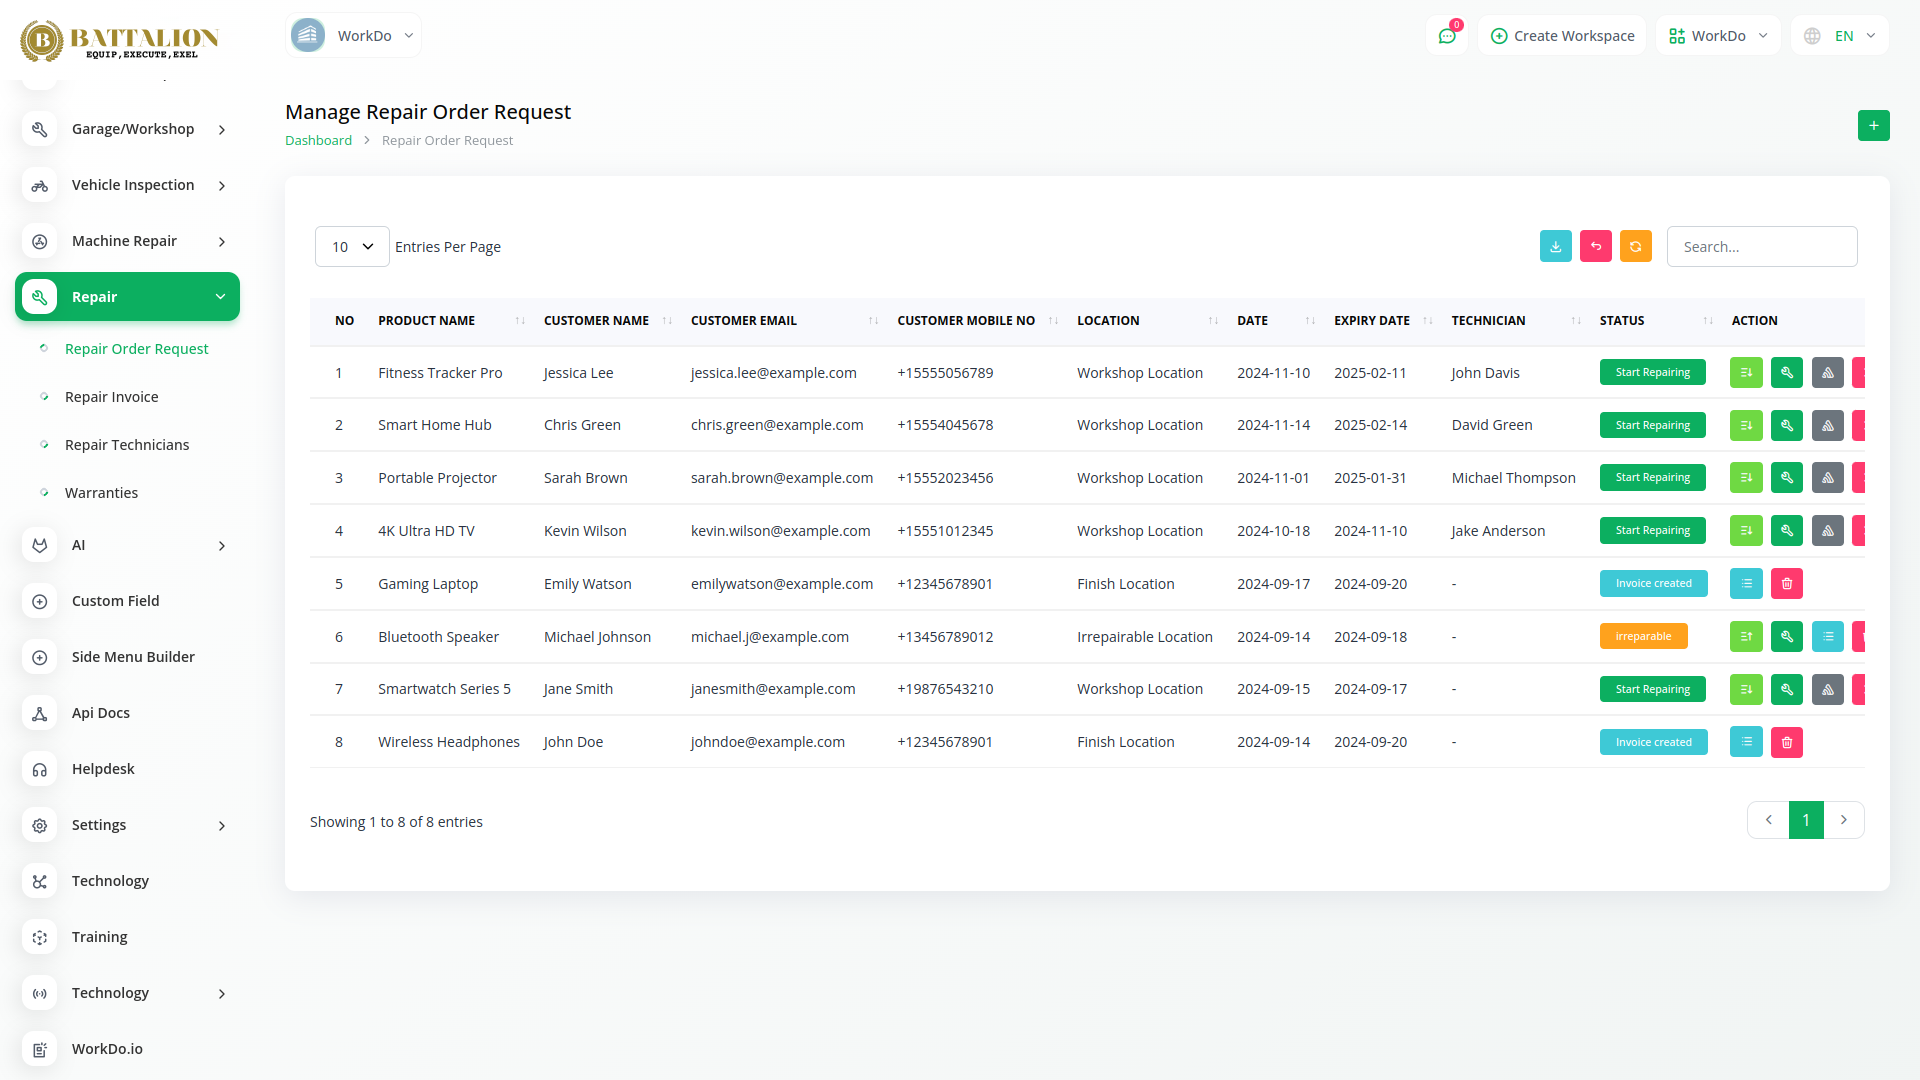Click the green plus create button
Image resolution: width=1920 pixels, height=1080 pixels.
(1873, 125)
